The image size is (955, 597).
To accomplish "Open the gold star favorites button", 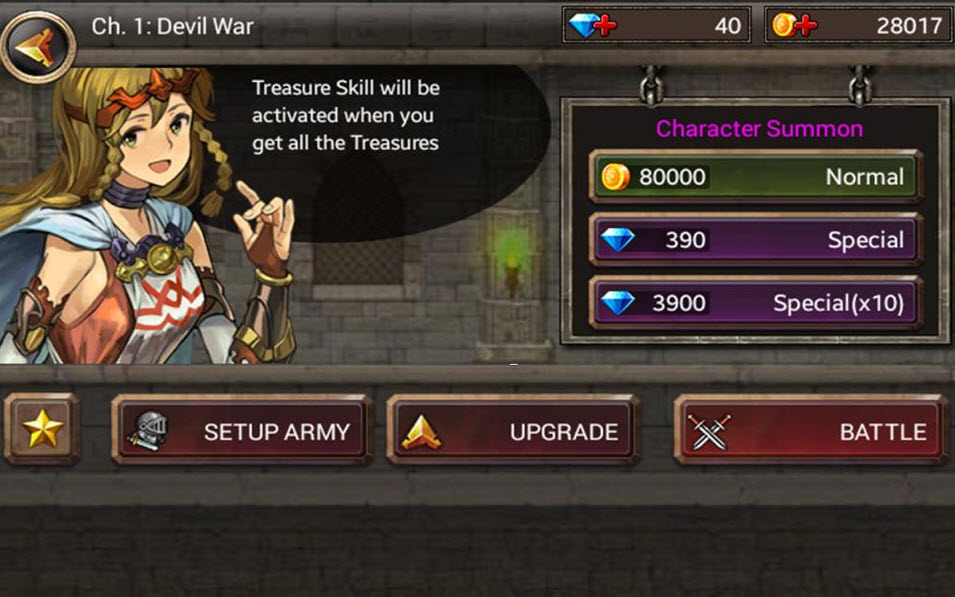I will (42, 429).
